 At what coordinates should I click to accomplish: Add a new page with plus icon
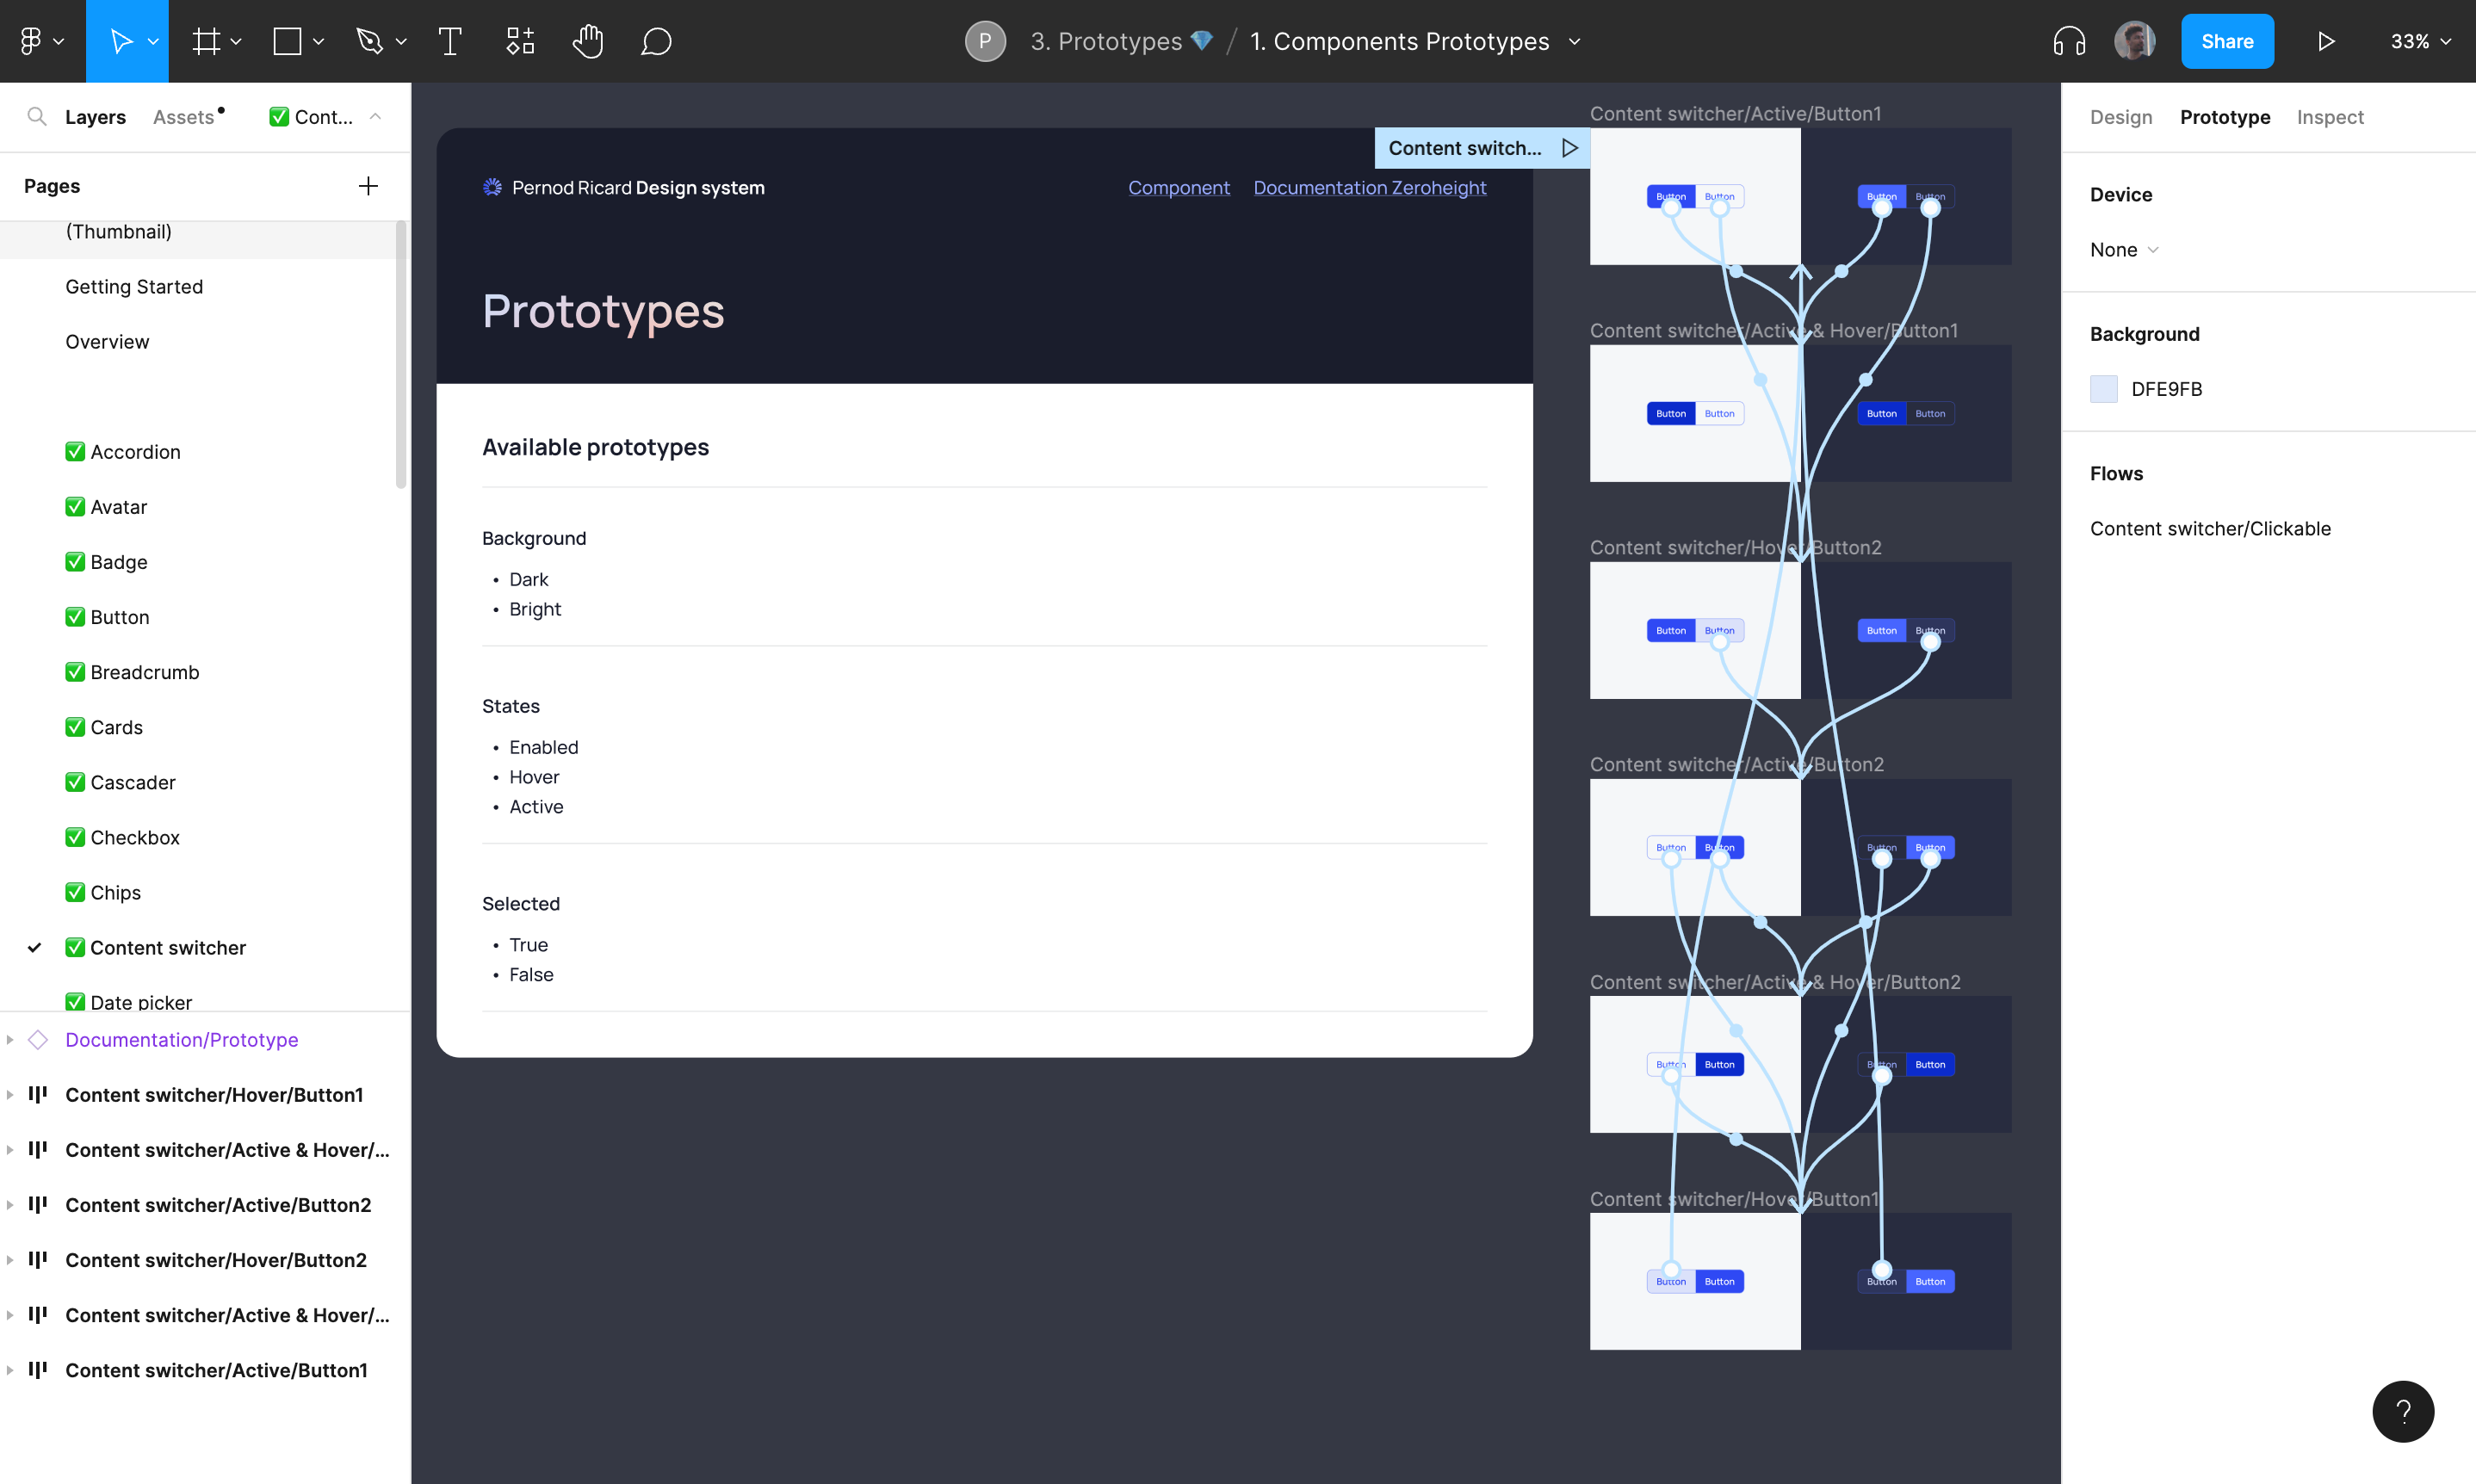tap(368, 186)
